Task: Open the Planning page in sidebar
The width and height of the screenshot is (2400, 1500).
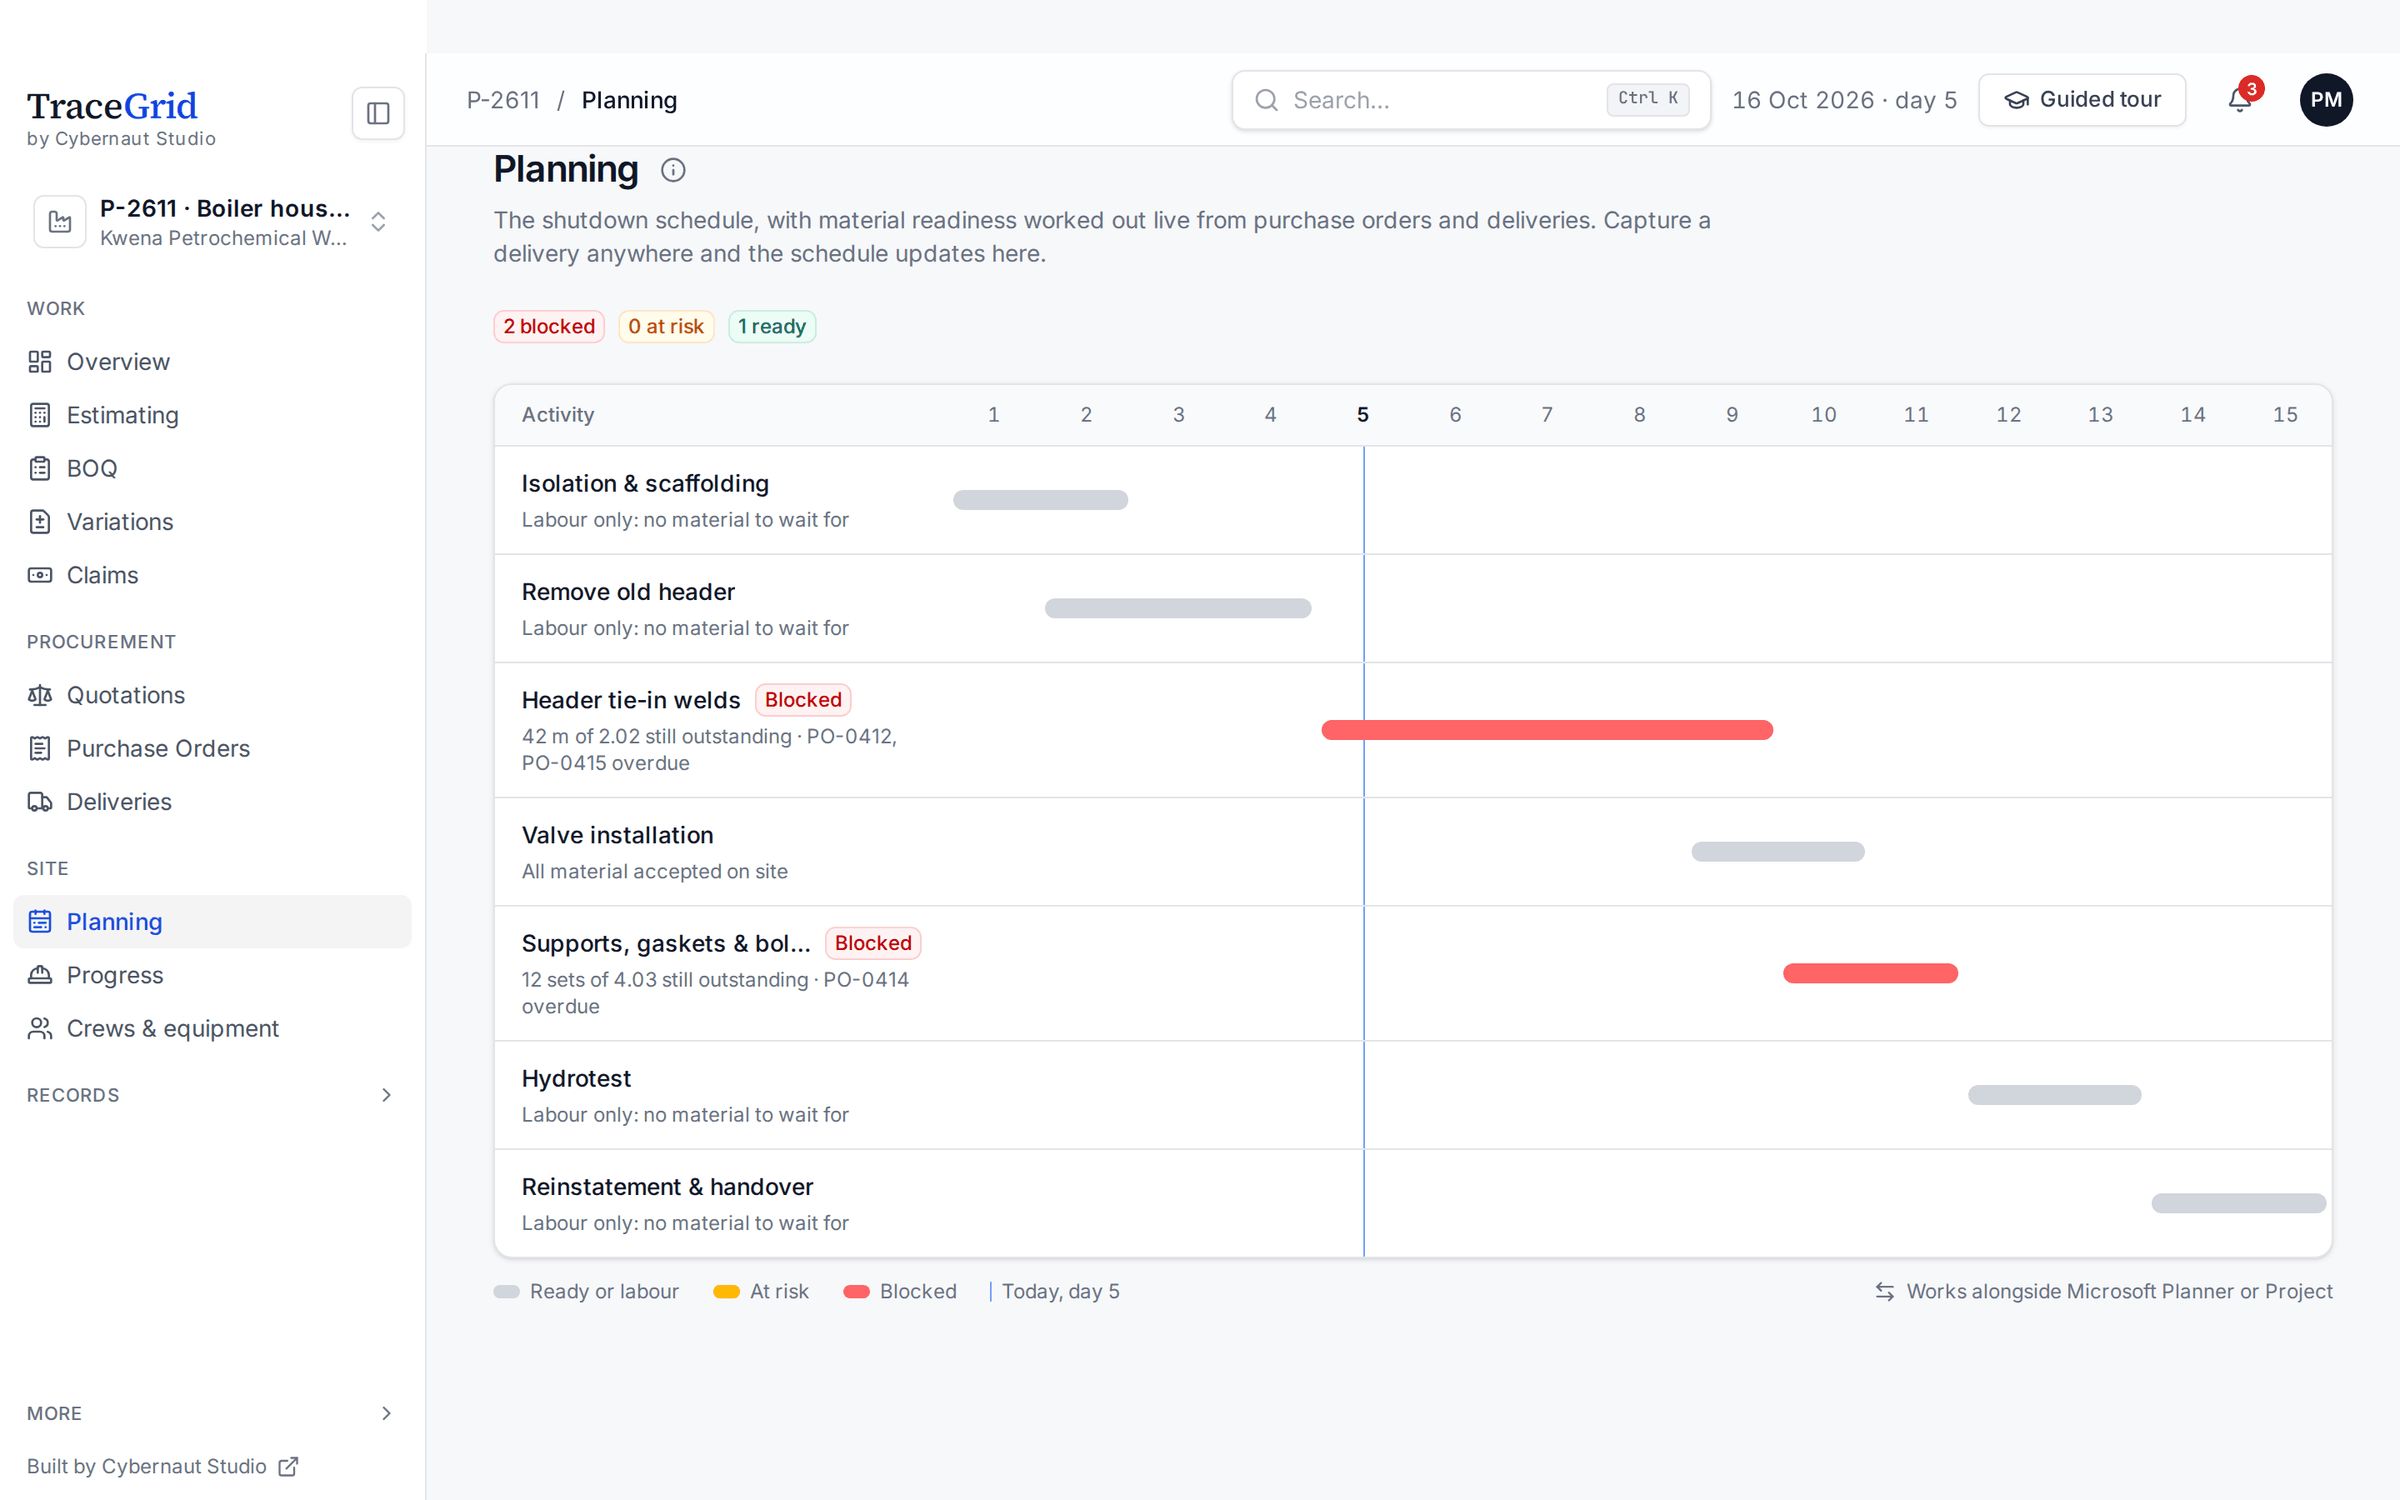Action: pyautogui.click(x=212, y=922)
